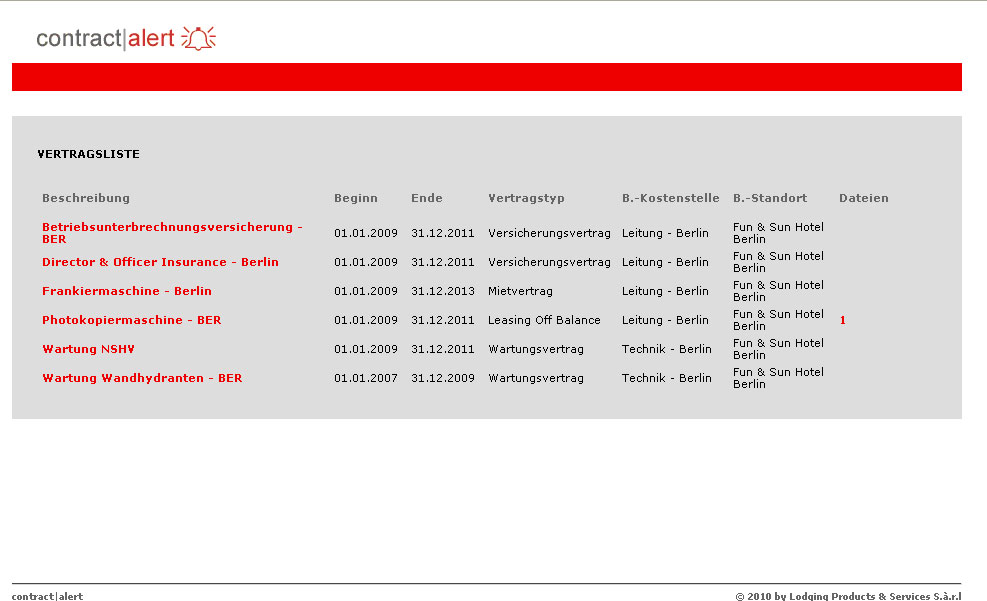Click the Dateien column header
Screen dimensions: 987x601
[863, 198]
